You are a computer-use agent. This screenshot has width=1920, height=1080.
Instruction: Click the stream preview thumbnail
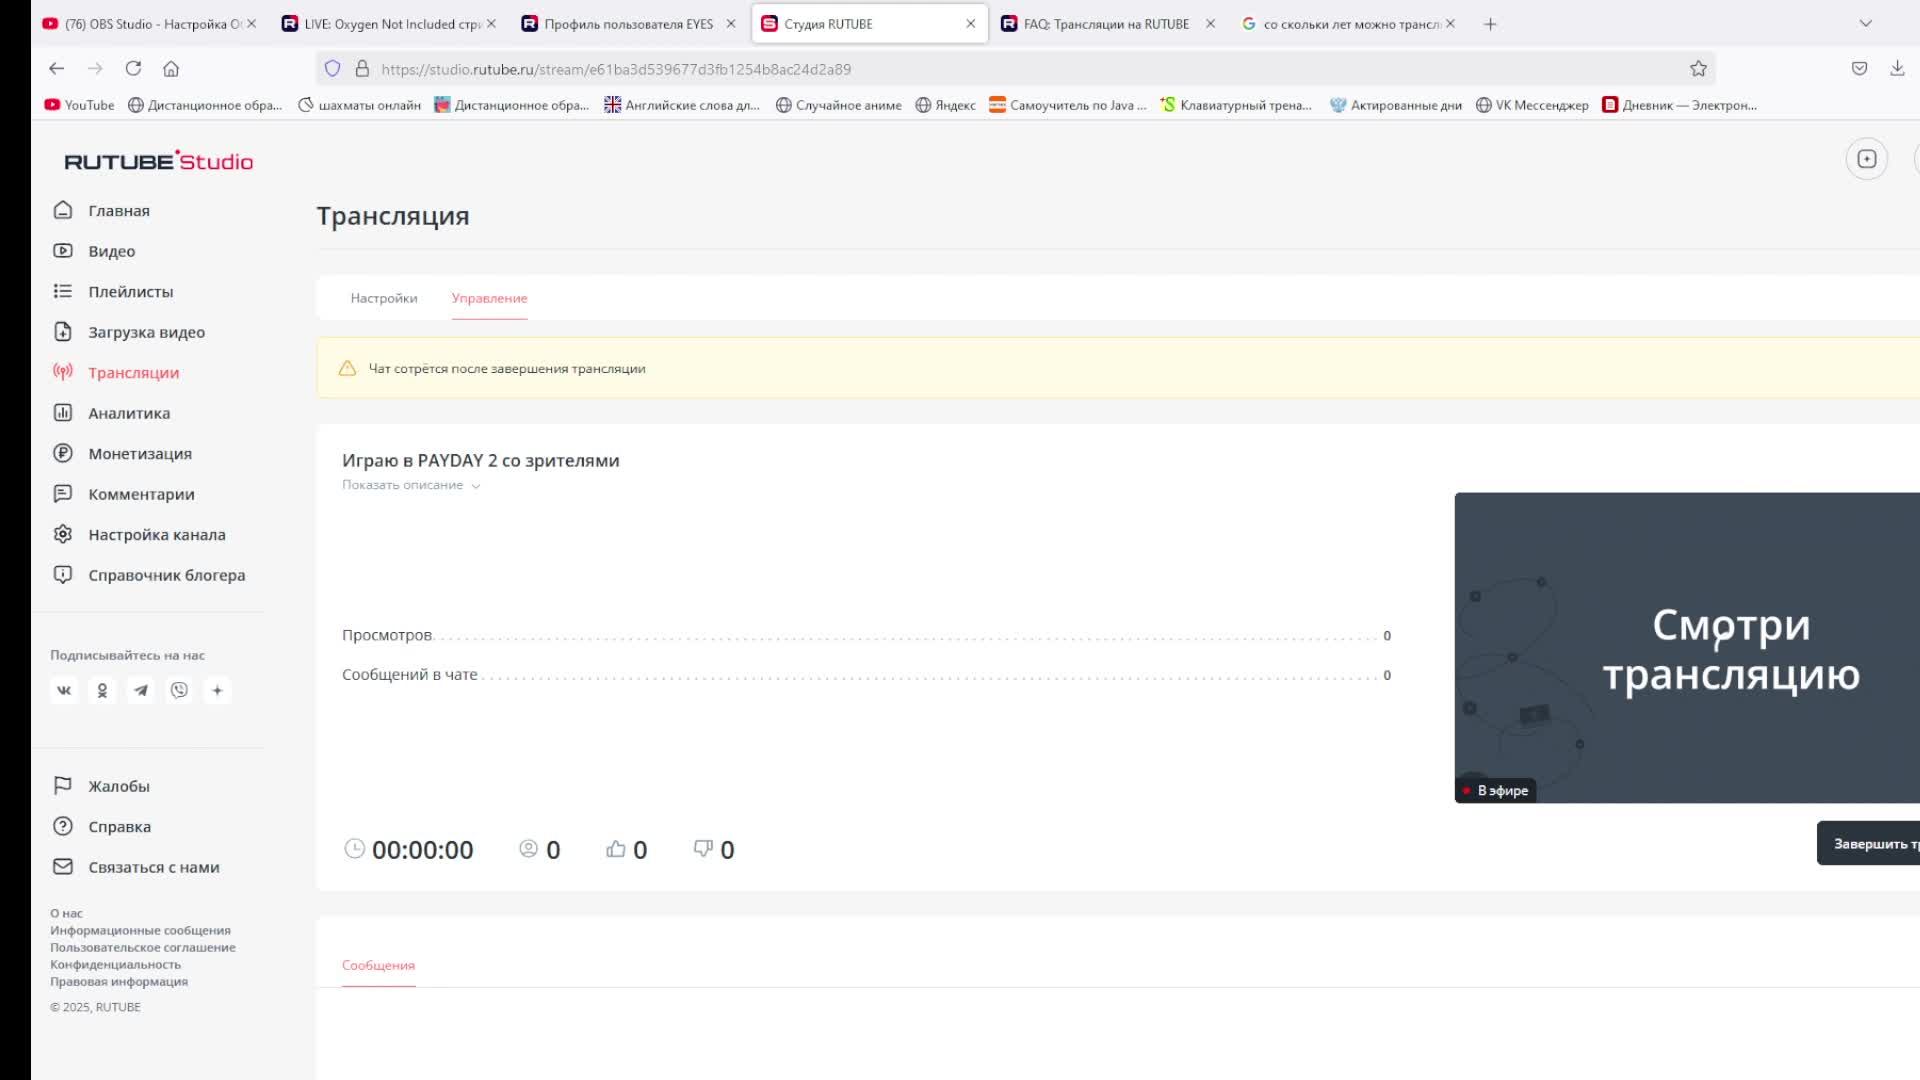pyautogui.click(x=1686, y=648)
